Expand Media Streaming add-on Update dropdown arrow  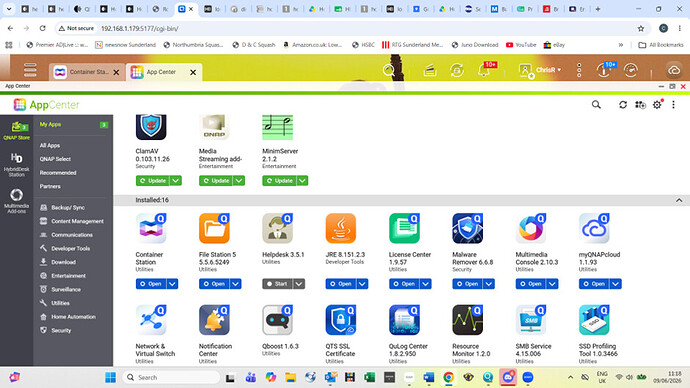pos(239,180)
